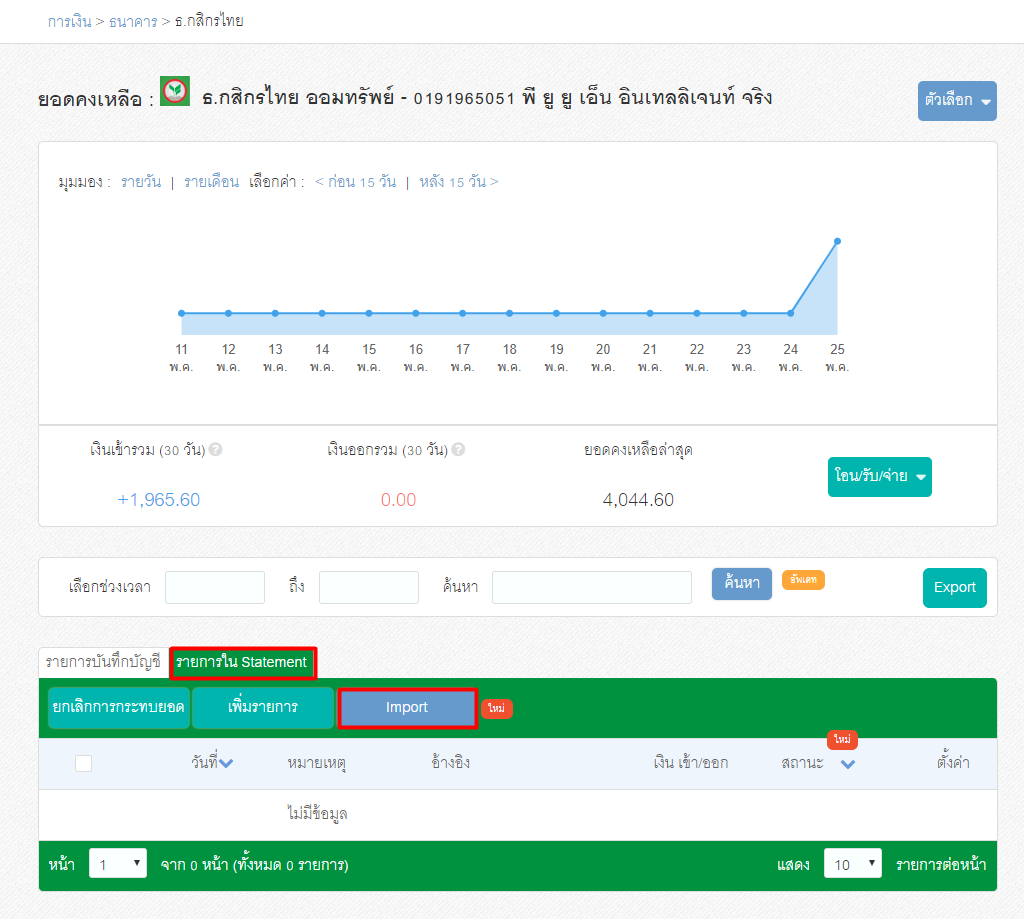Screen dimensions: 1024x919
Task: Click the เงิน เข้า/ออก column header
Action: point(691,762)
